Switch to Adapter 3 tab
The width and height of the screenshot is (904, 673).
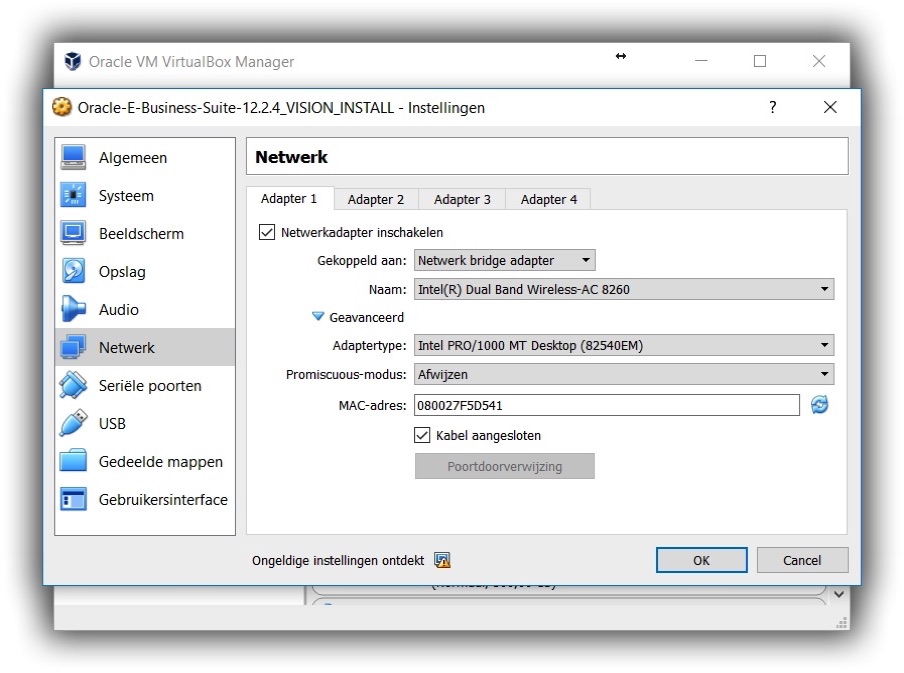462,200
